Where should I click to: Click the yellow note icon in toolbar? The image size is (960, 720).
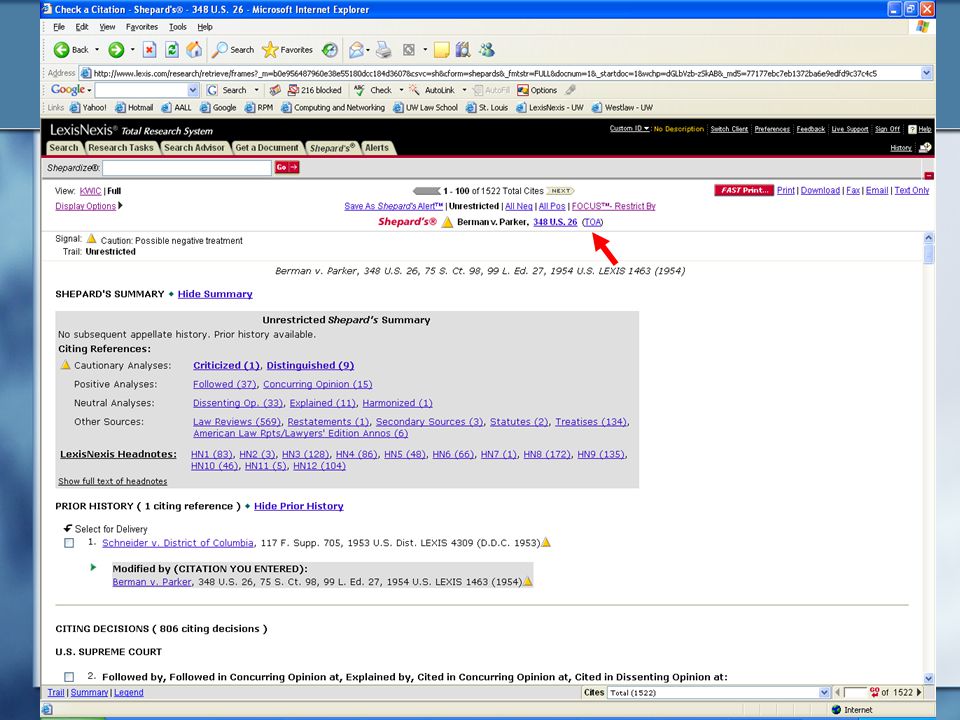[x=441, y=50]
